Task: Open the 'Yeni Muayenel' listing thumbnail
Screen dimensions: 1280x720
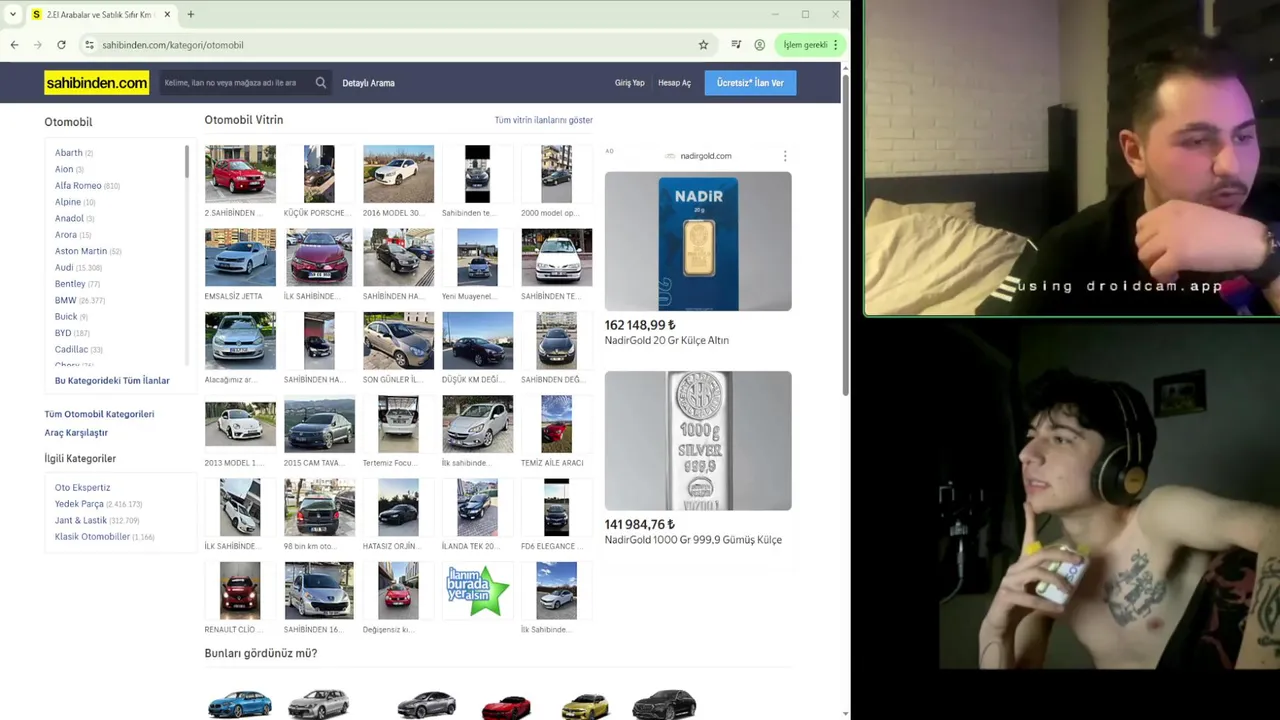Action: coord(477,257)
